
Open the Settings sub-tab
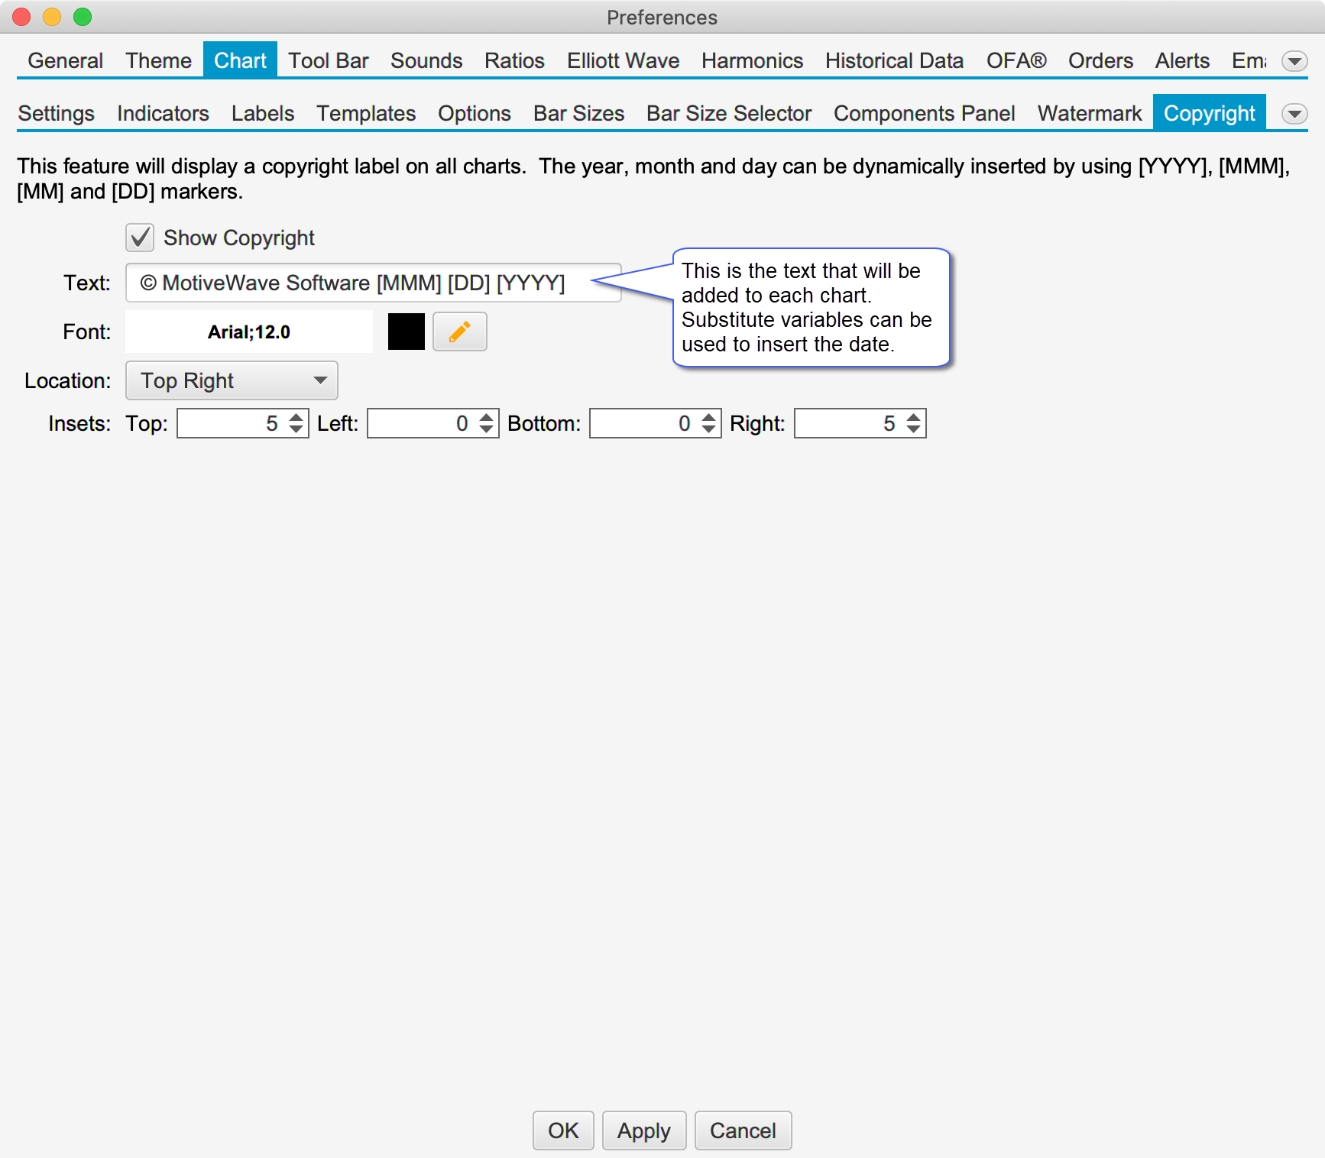(x=56, y=114)
